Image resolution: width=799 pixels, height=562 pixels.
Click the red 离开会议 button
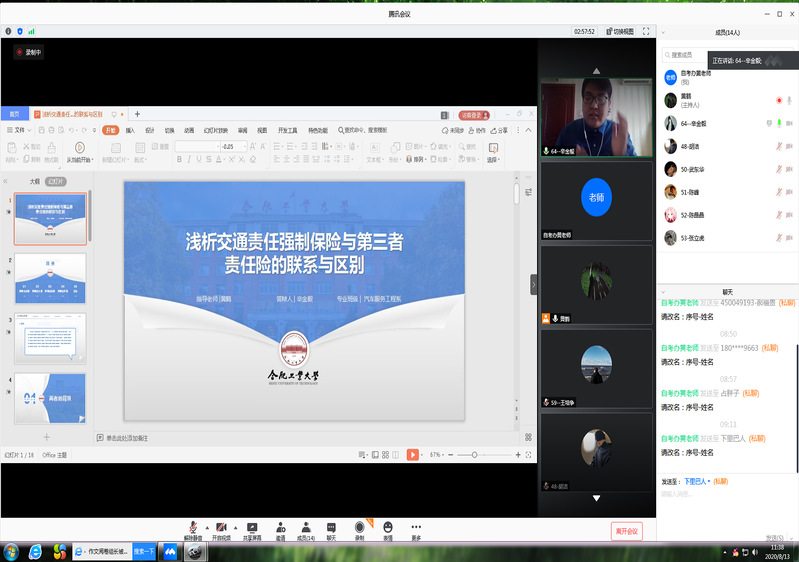tap(626, 531)
